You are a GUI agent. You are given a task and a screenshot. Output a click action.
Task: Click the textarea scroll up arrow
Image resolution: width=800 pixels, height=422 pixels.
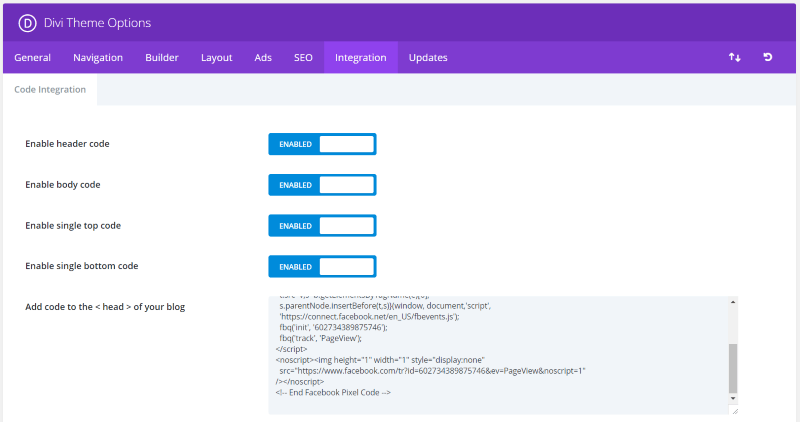[x=733, y=302]
